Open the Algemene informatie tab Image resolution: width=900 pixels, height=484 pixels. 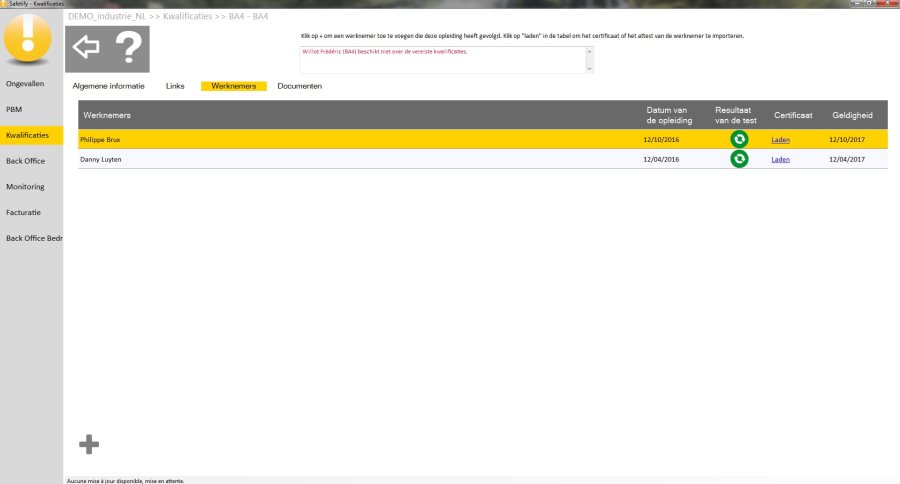[x=109, y=87]
